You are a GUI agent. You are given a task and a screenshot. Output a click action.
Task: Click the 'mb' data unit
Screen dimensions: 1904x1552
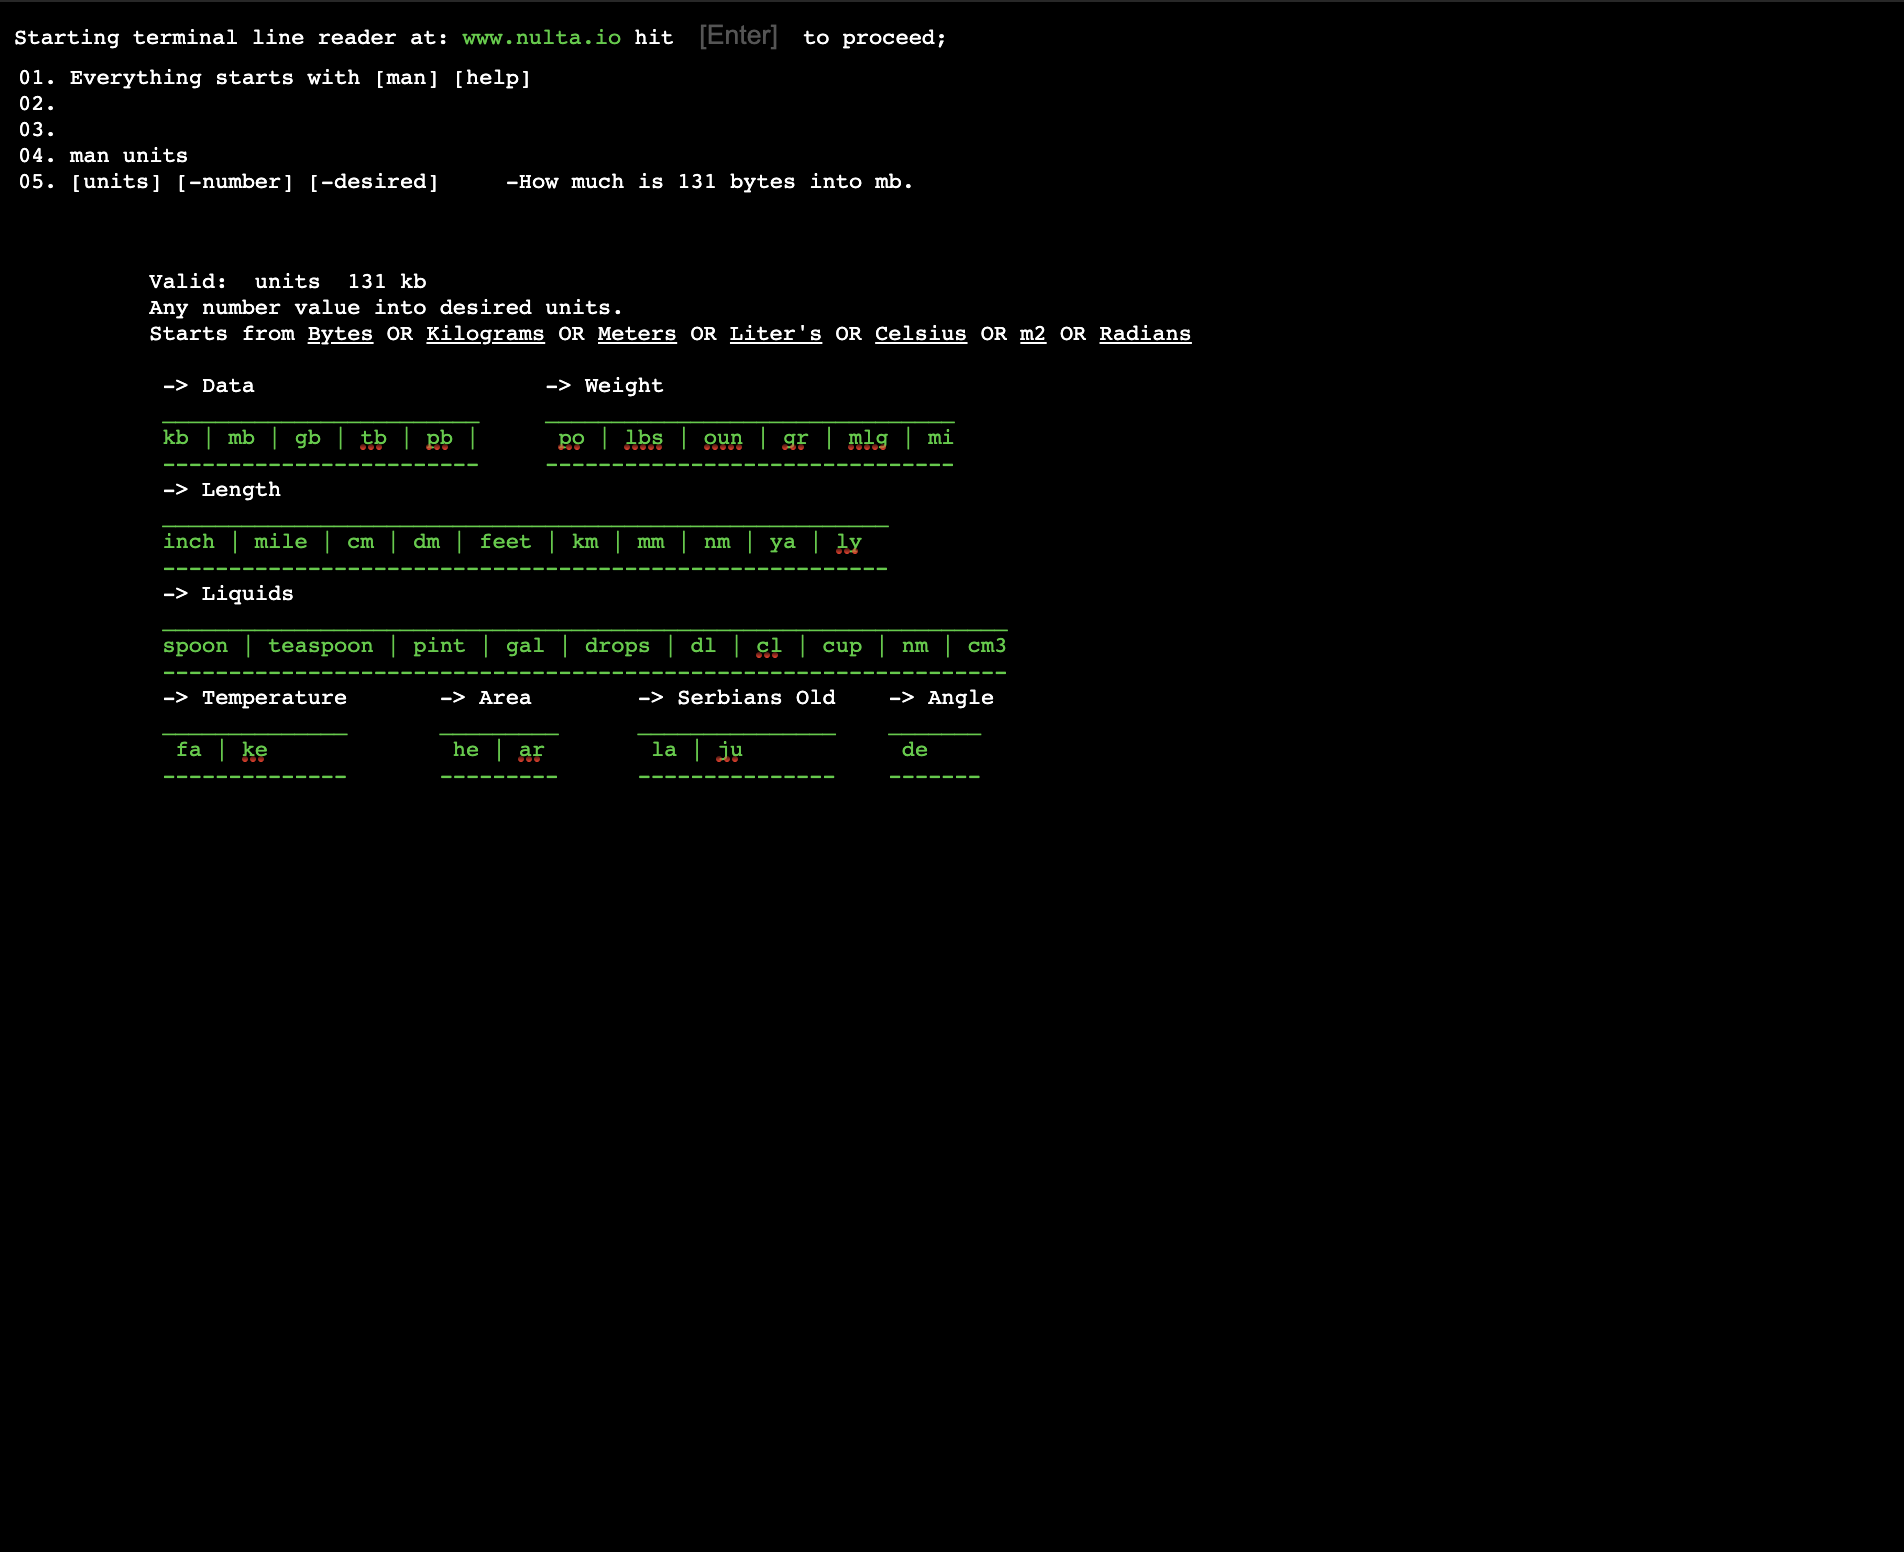click(241, 438)
